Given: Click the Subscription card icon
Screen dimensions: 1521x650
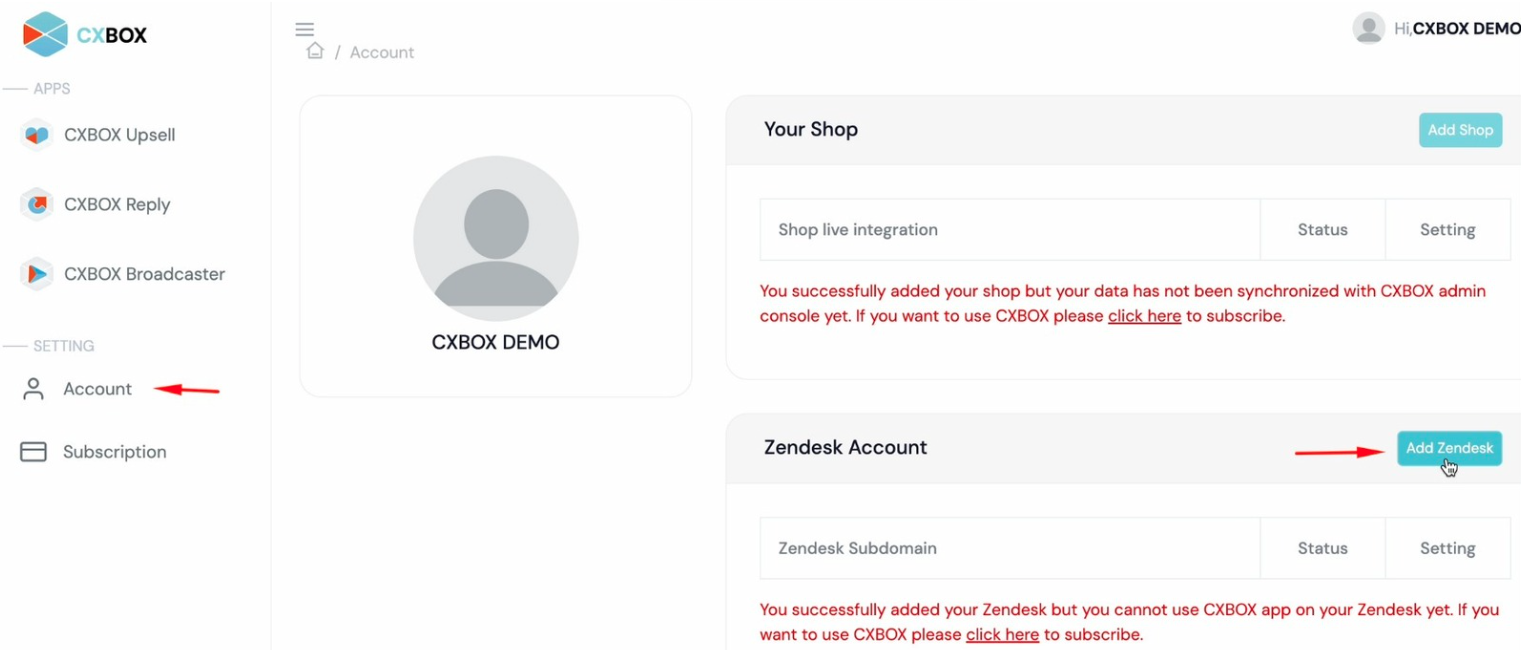Looking at the screenshot, I should point(34,452).
